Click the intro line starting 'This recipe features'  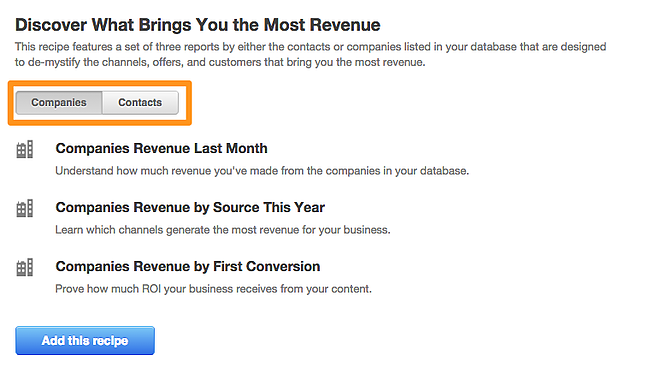point(310,47)
